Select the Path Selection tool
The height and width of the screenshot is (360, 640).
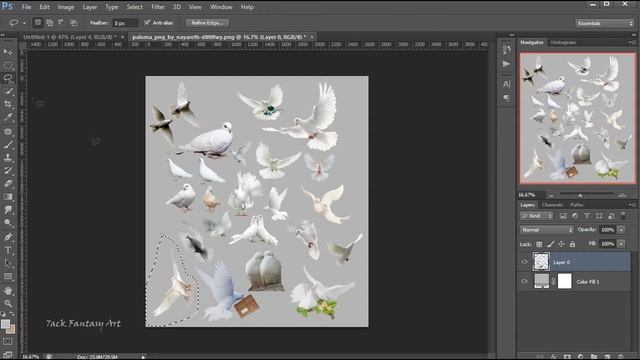point(8,263)
